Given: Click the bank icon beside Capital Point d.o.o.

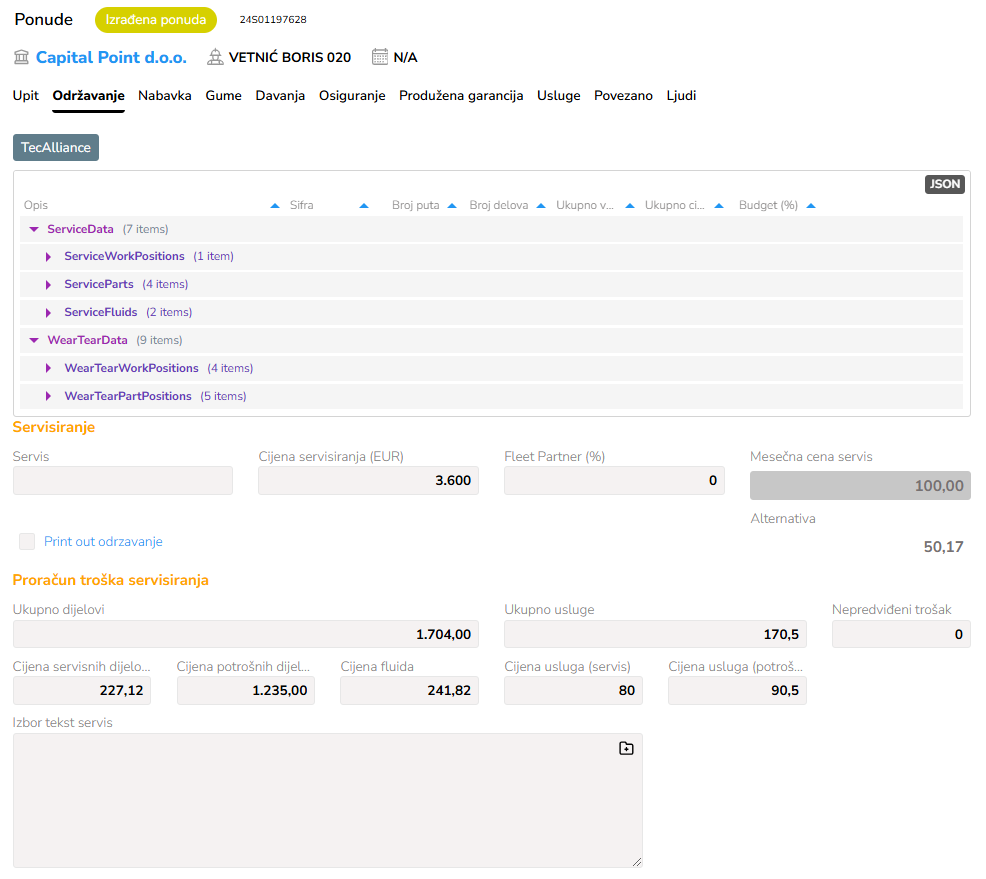Looking at the screenshot, I should (21, 57).
